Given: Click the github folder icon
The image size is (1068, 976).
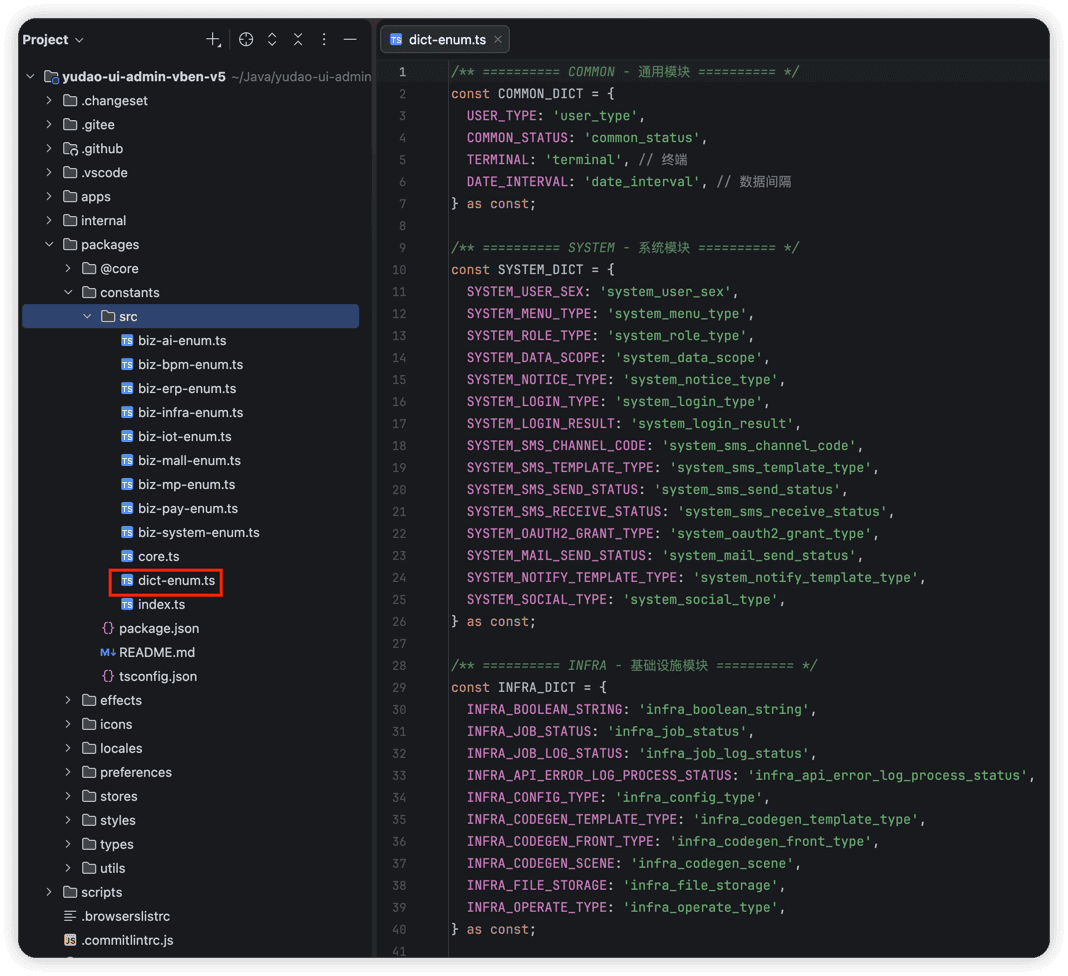Looking at the screenshot, I should click(70, 148).
